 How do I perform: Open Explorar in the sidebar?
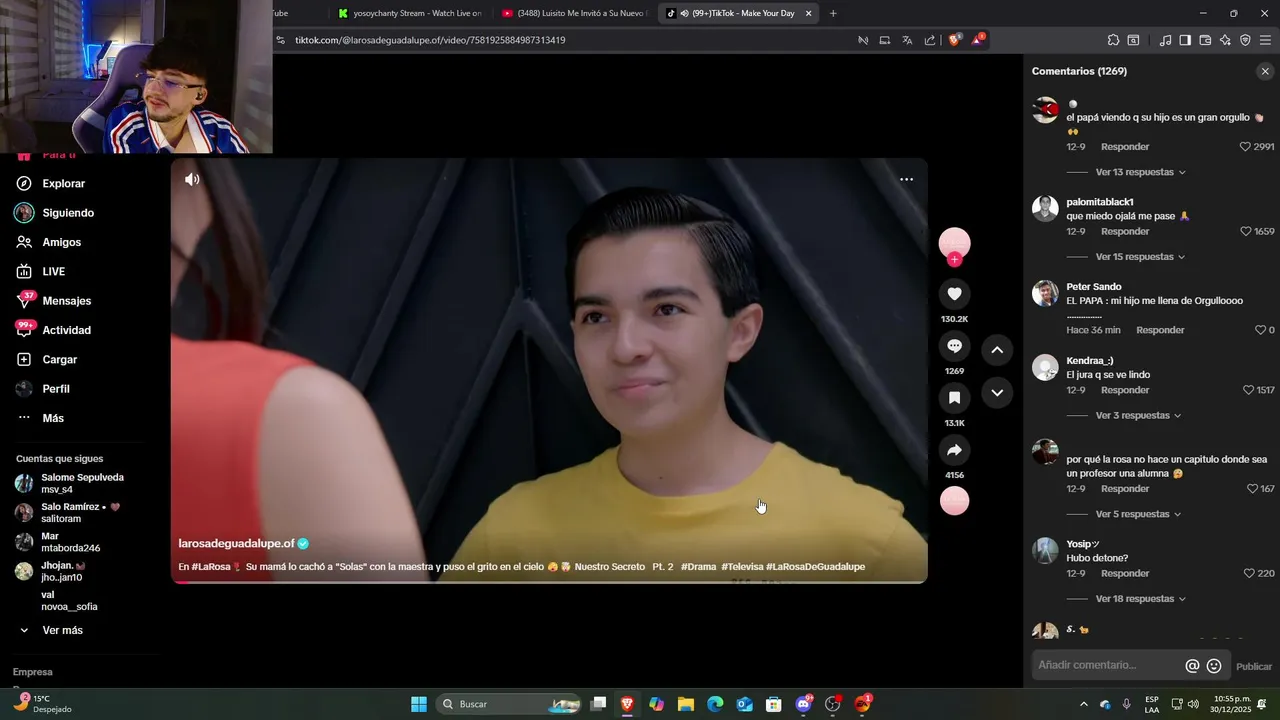tap(63, 184)
